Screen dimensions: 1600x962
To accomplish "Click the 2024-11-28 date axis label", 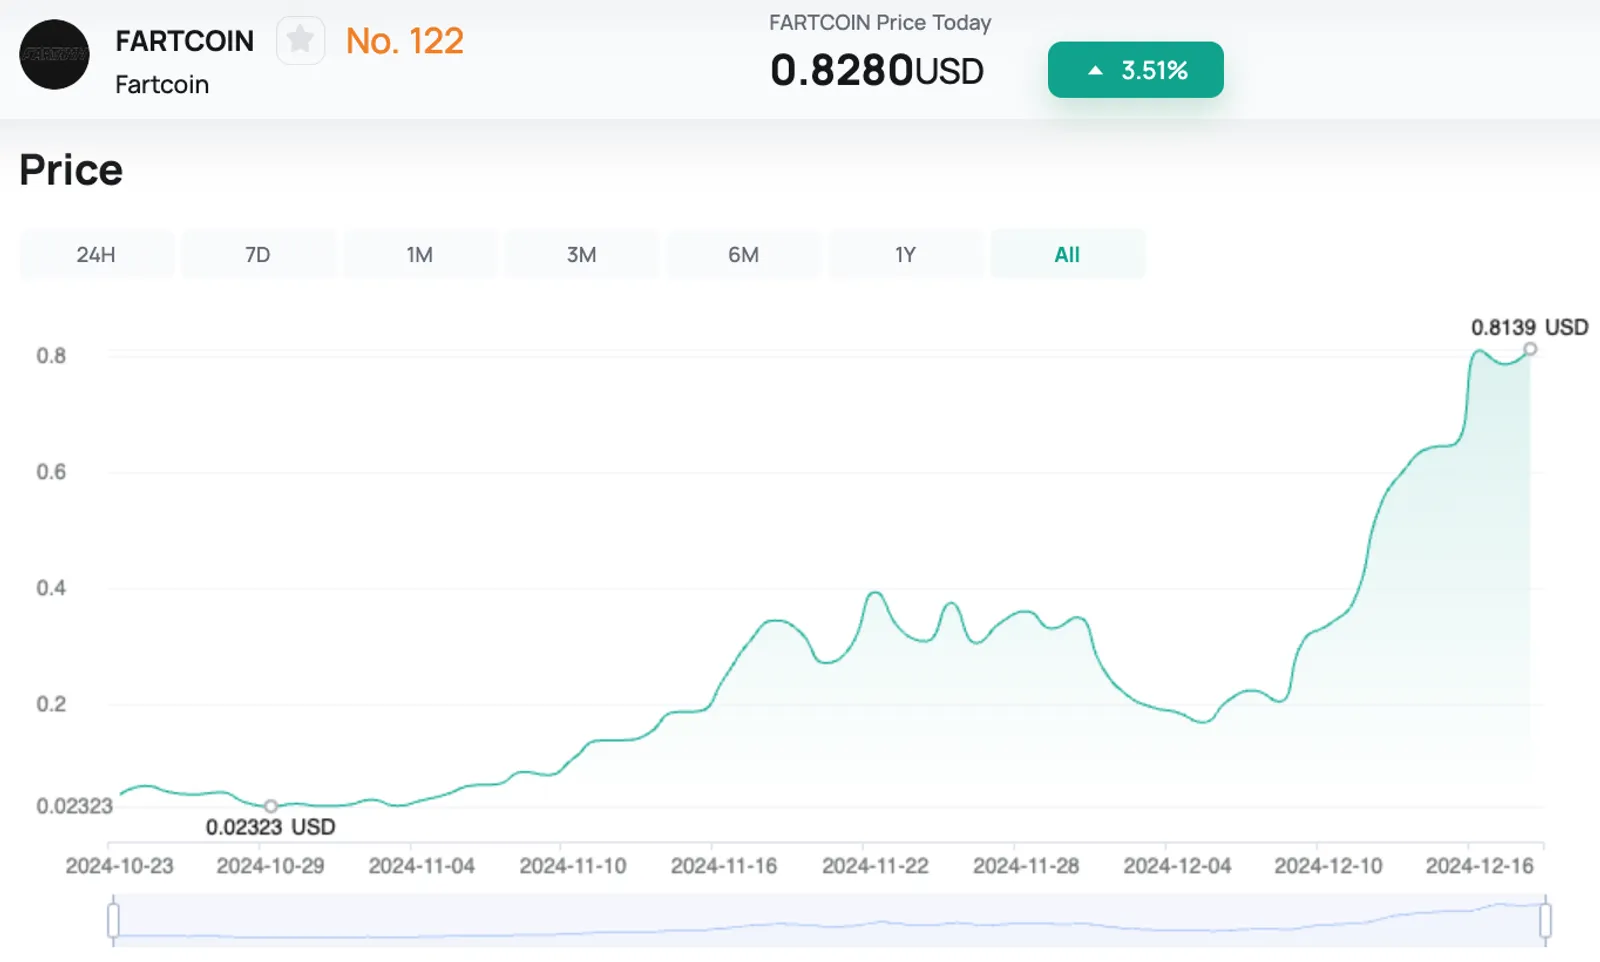I will (x=1026, y=866).
